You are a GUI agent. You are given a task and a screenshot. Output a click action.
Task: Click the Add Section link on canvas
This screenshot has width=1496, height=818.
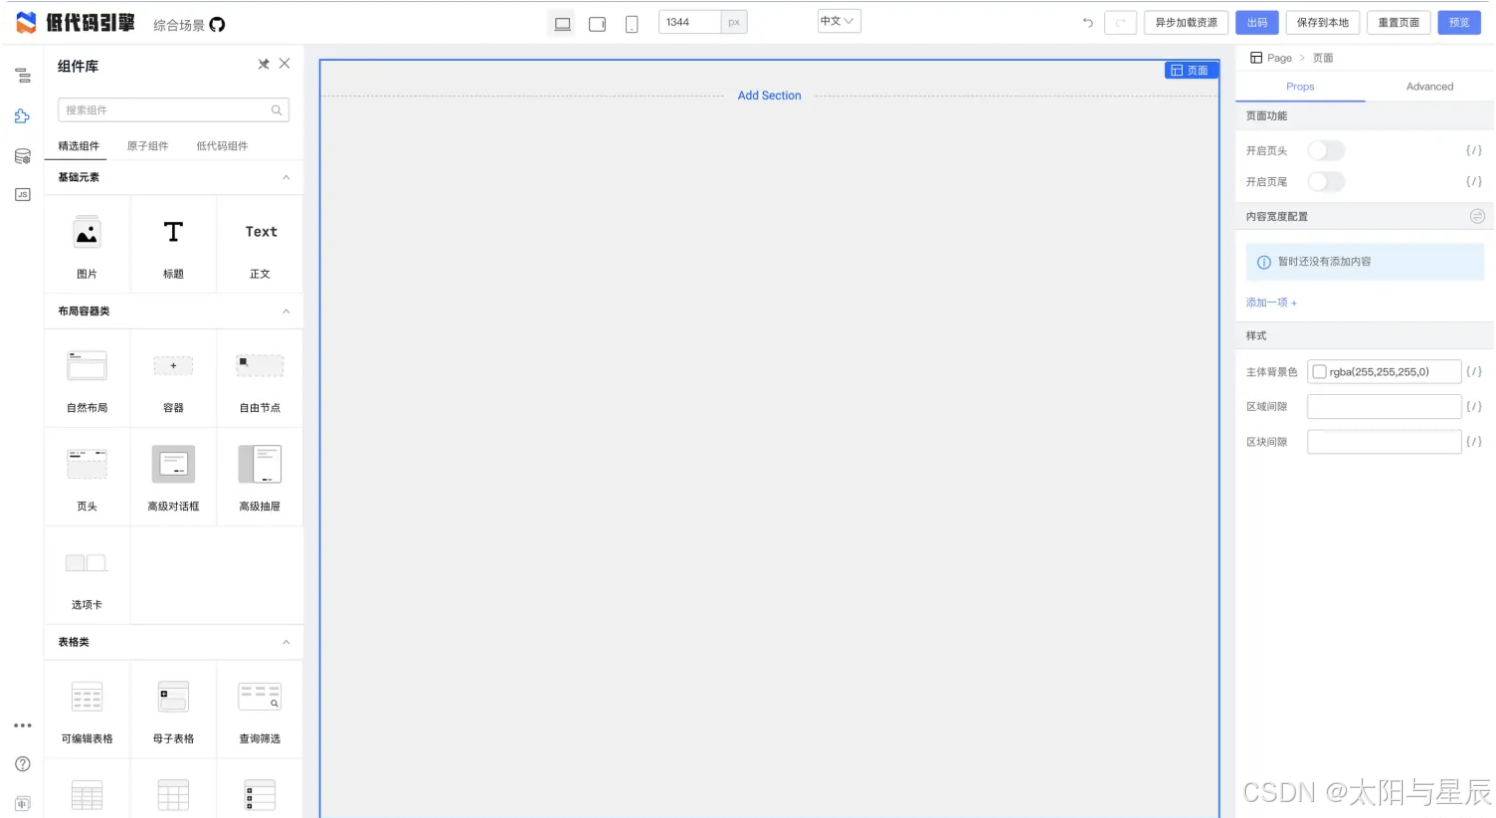coord(769,96)
